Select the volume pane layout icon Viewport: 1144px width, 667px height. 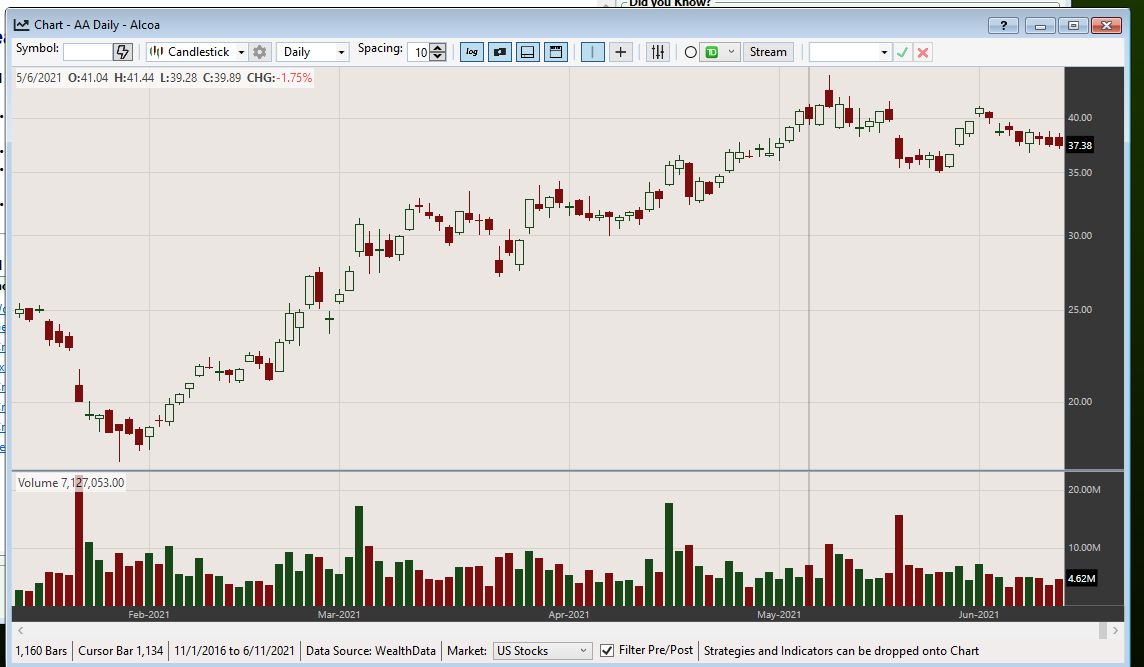click(527, 51)
